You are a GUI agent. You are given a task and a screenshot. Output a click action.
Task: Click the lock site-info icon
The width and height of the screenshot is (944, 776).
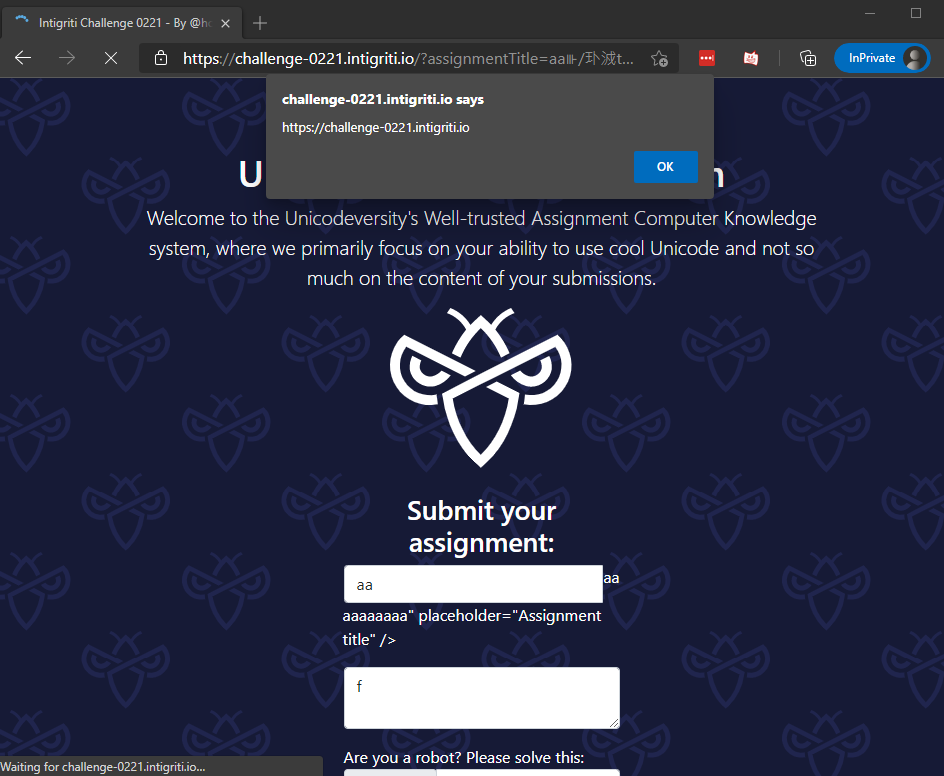(x=160, y=59)
